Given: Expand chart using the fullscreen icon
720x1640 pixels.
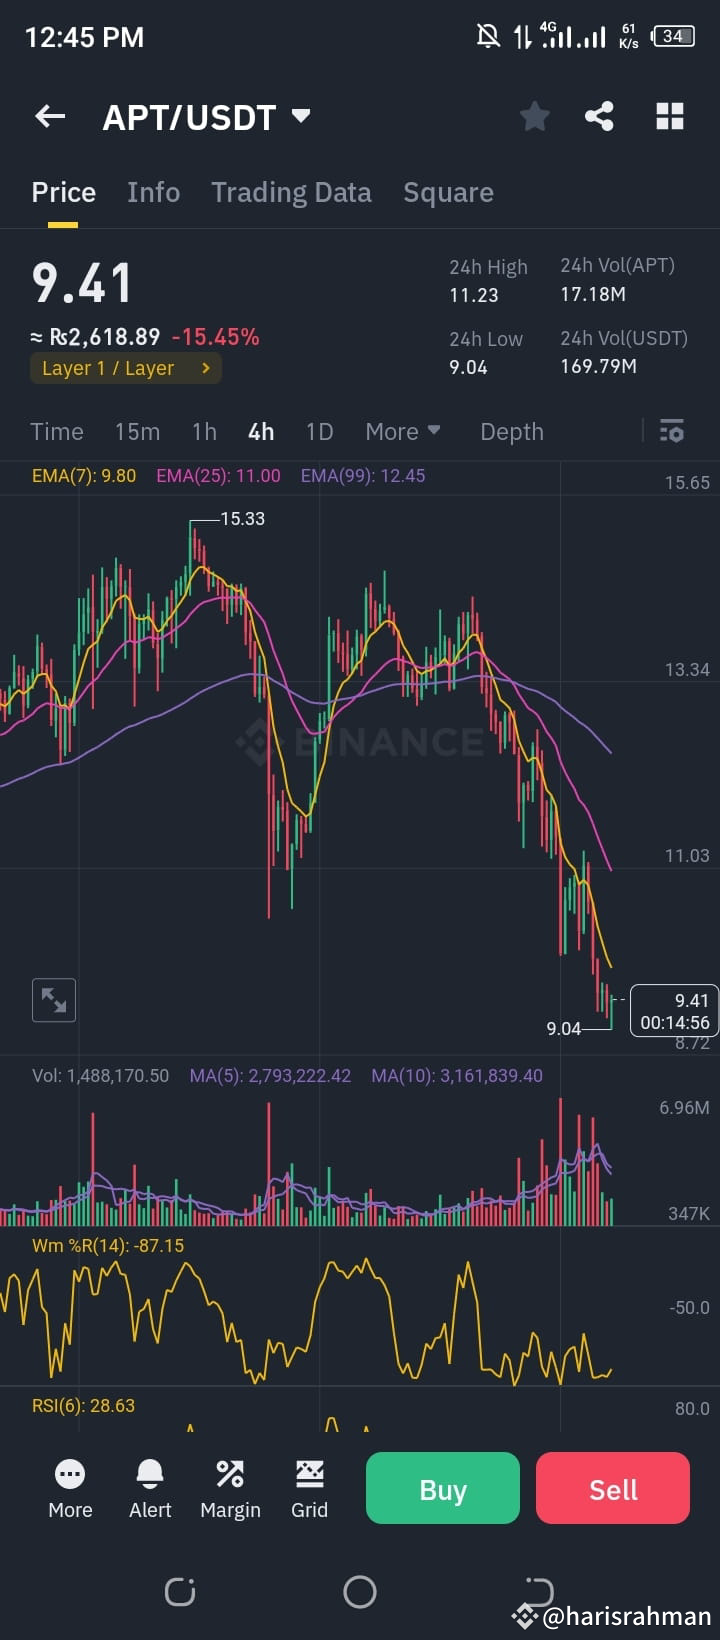Looking at the screenshot, I should point(53,1000).
